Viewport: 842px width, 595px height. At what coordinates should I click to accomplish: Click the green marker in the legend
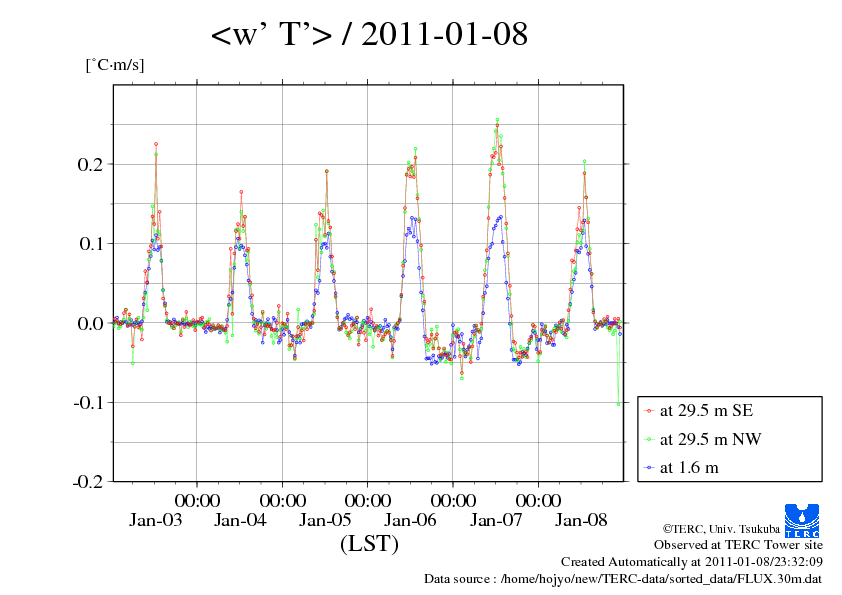point(649,439)
